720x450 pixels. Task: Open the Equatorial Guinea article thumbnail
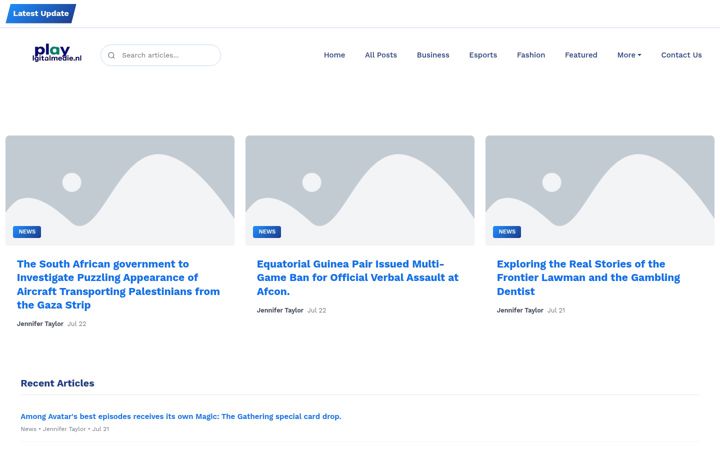(360, 190)
